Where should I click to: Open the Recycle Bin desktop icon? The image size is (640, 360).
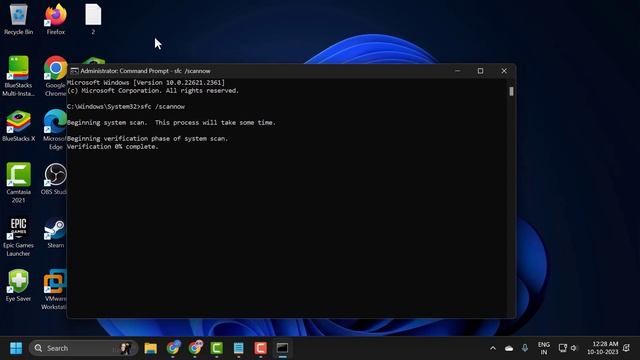click(x=18, y=20)
